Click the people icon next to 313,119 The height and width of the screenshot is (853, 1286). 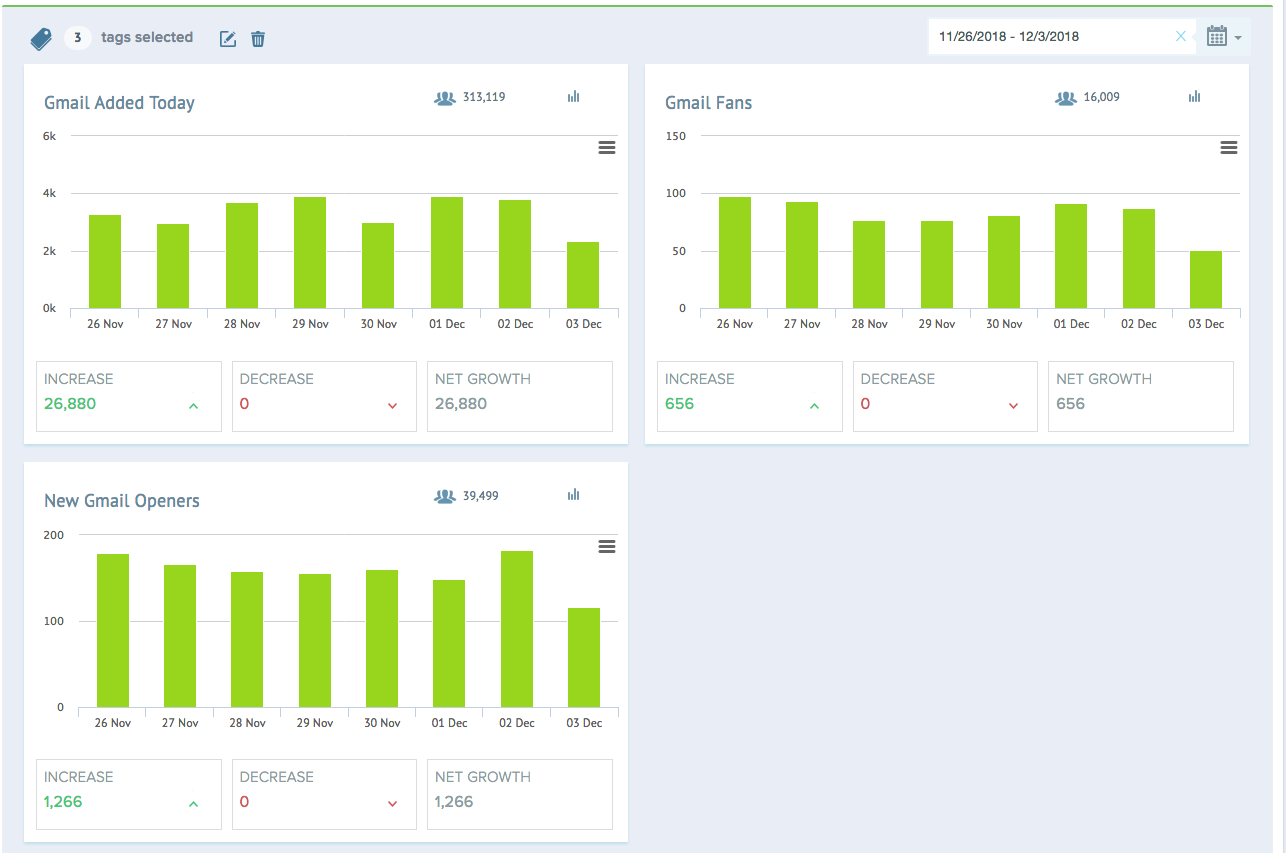[445, 98]
